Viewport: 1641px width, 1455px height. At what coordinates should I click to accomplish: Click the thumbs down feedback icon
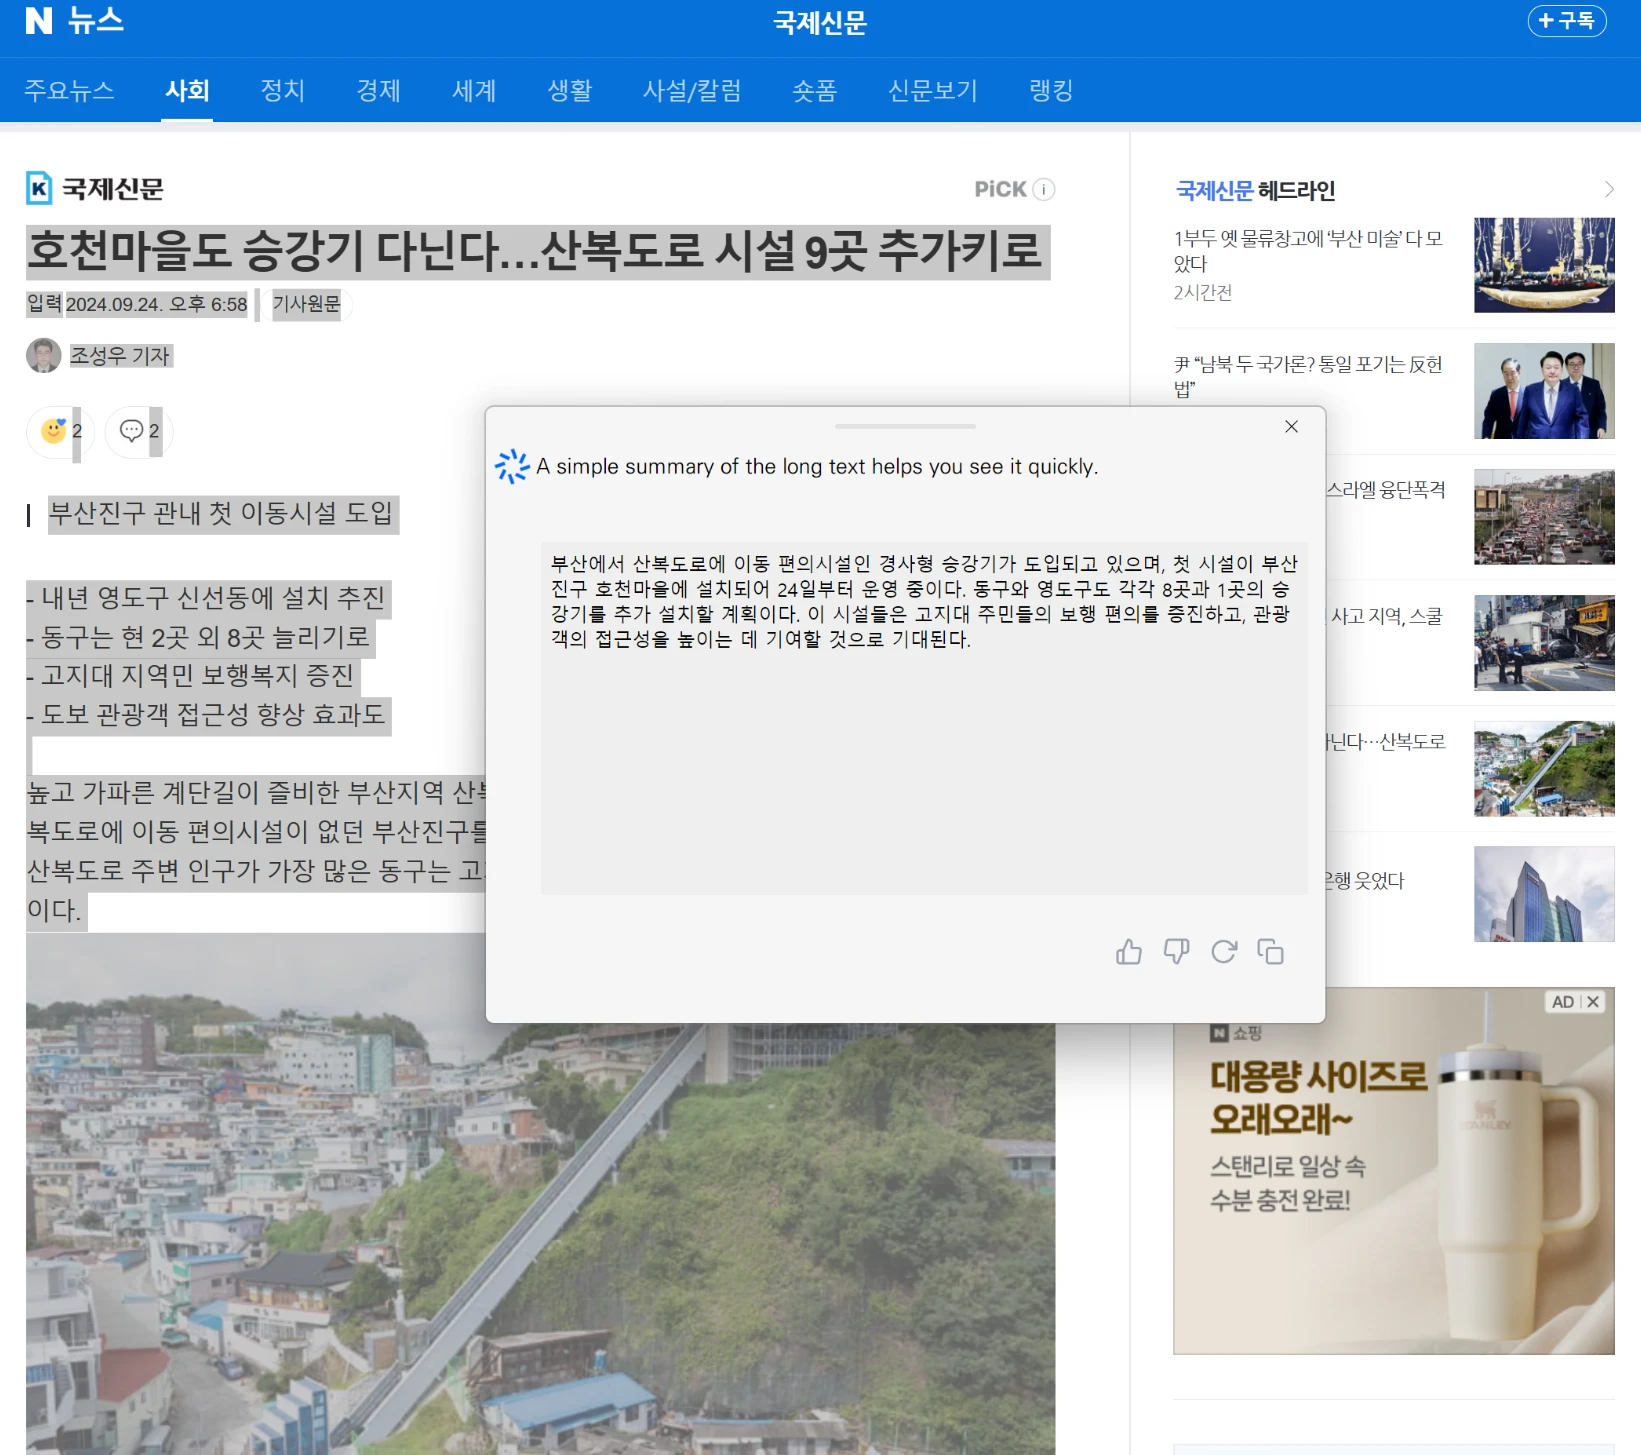pos(1176,952)
